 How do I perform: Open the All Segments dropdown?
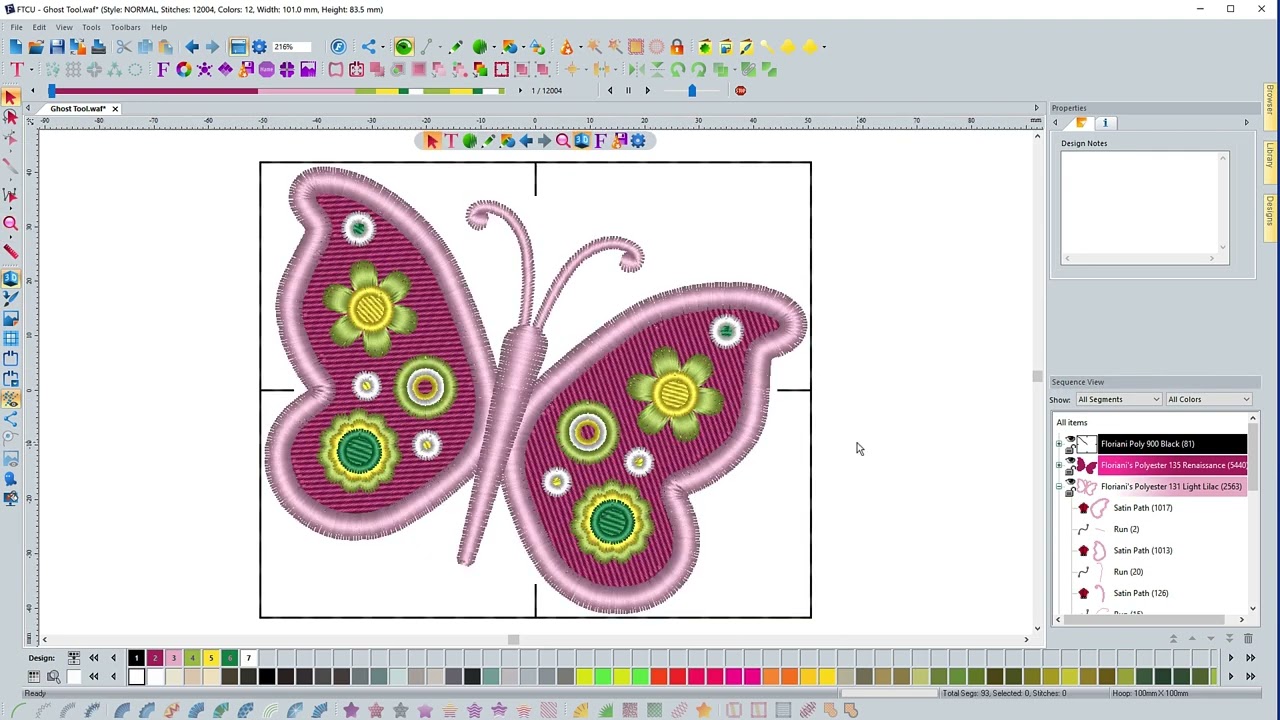point(1118,399)
